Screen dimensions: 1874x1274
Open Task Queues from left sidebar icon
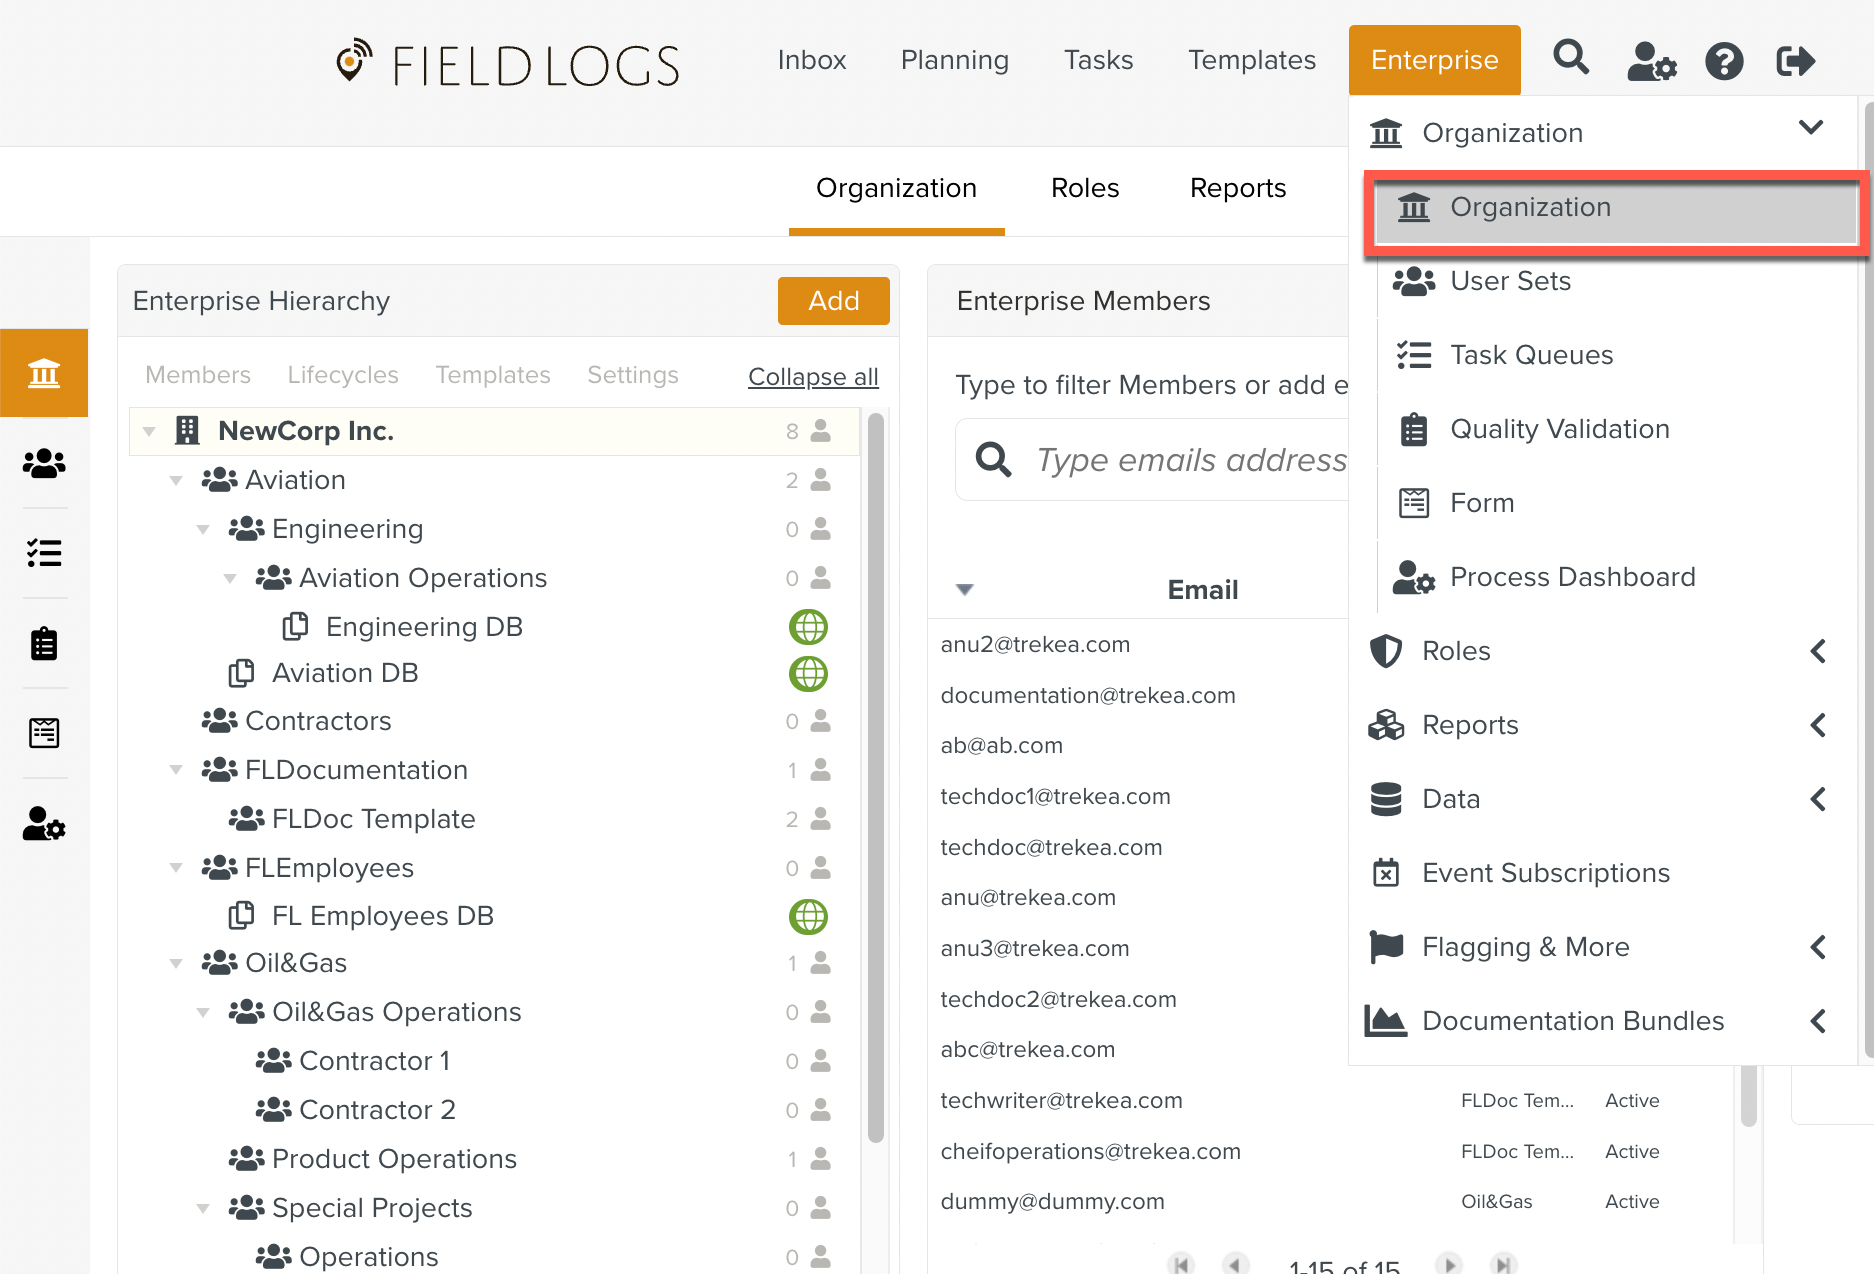(x=44, y=553)
